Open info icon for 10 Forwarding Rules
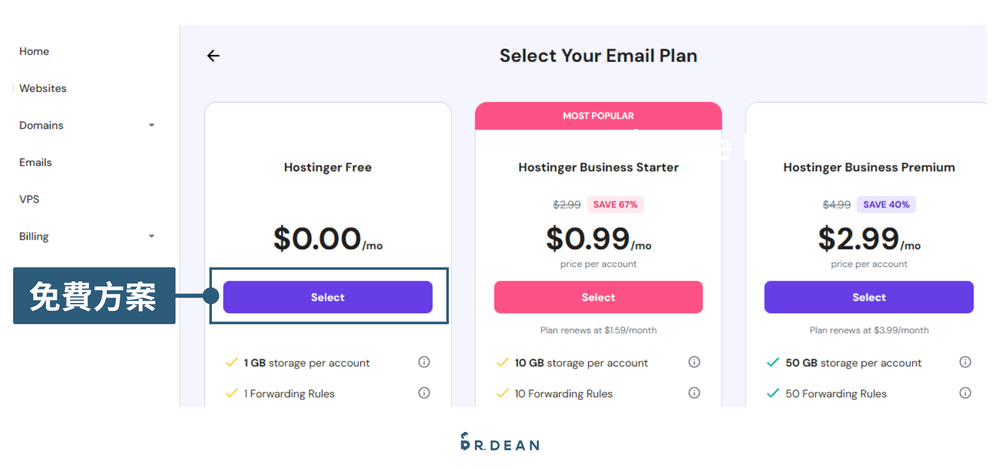The height and width of the screenshot is (469, 1000). (694, 393)
